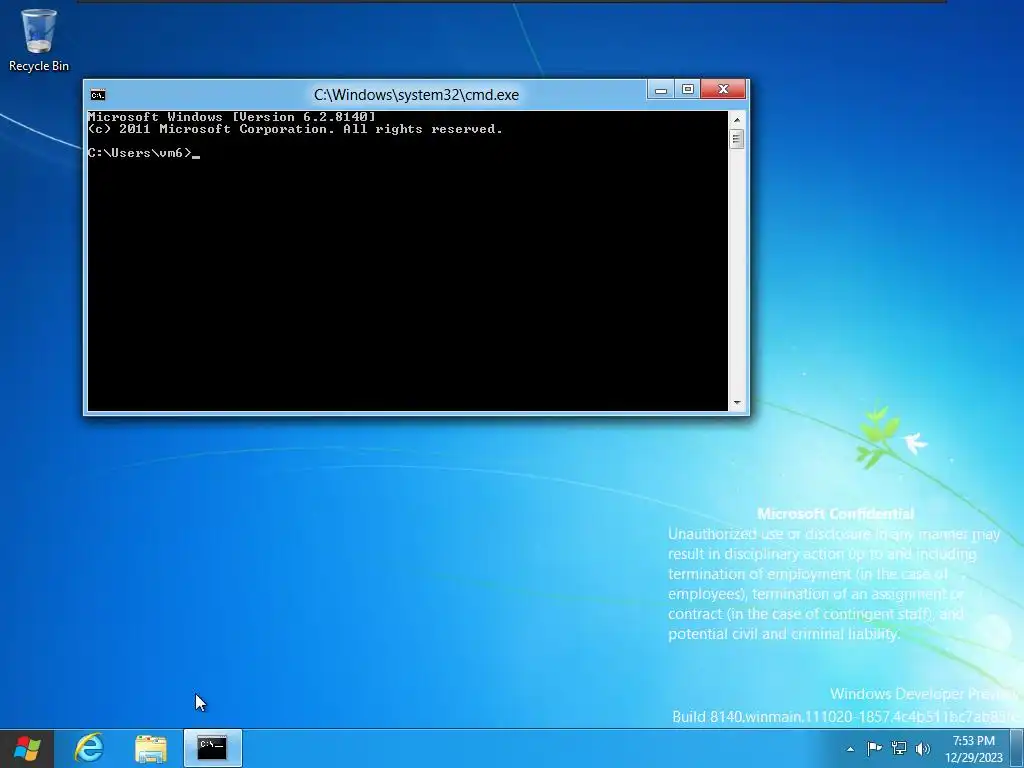Open the Recycle Bin desktop icon
The width and height of the screenshot is (1024, 768).
(x=39, y=40)
